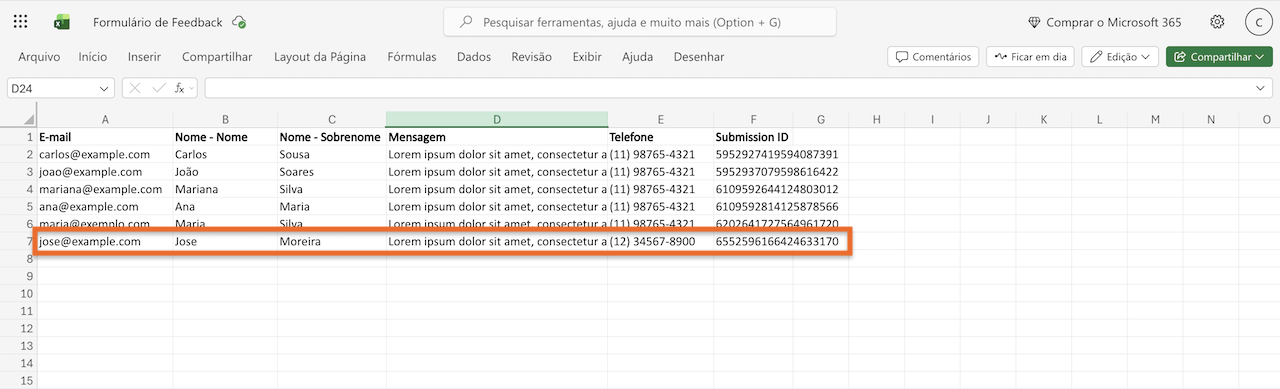Click the diamond icon beside Comprar o Microsoft 365

[1034, 22]
